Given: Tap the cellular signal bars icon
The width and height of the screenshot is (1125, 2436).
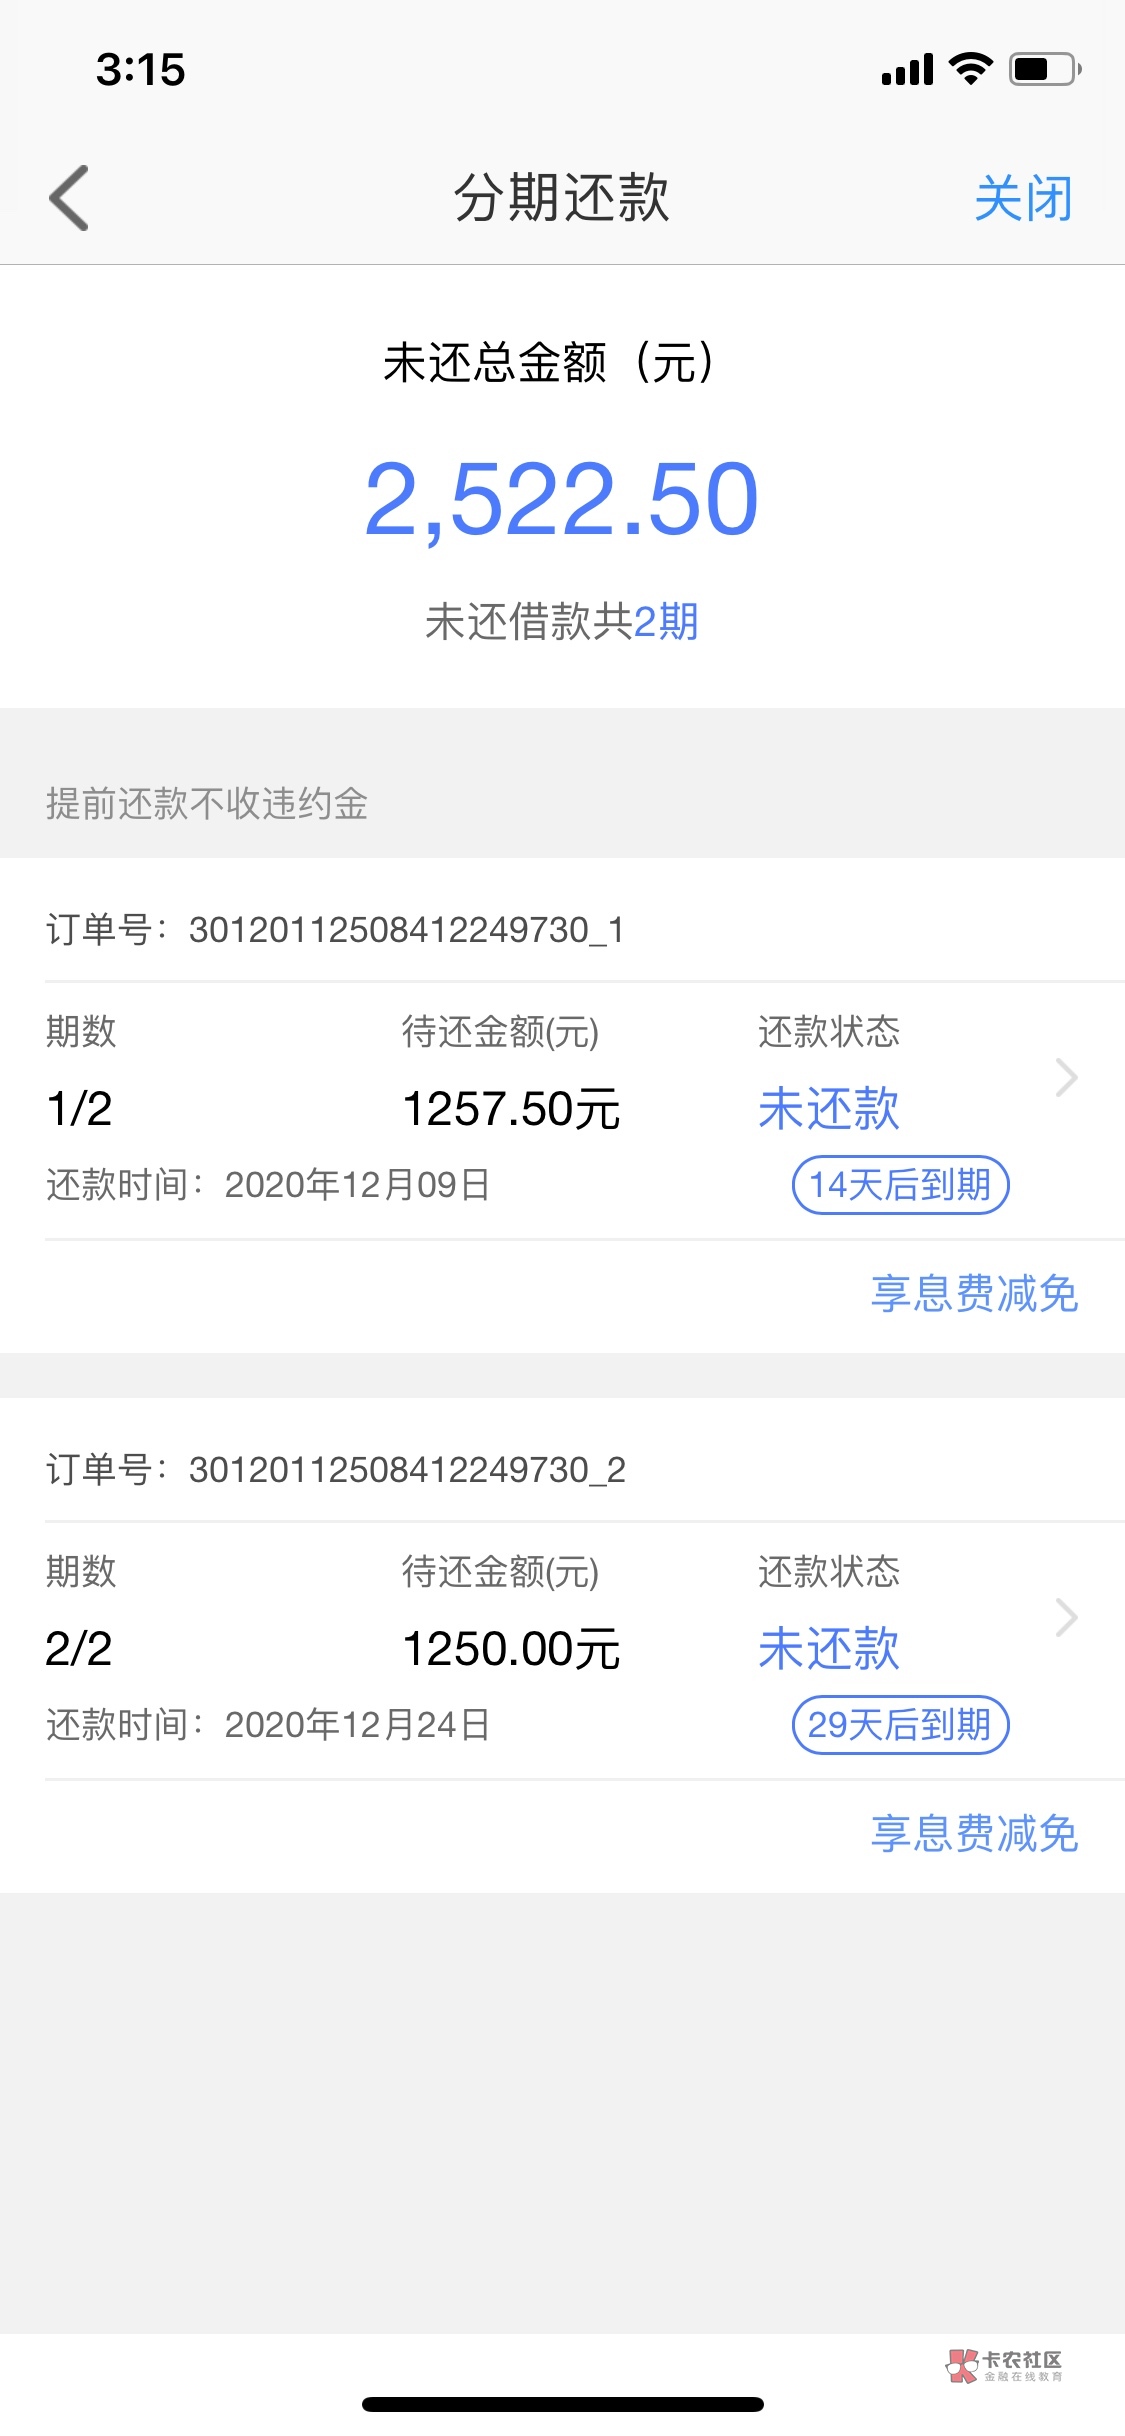Looking at the screenshot, I should point(907,70).
